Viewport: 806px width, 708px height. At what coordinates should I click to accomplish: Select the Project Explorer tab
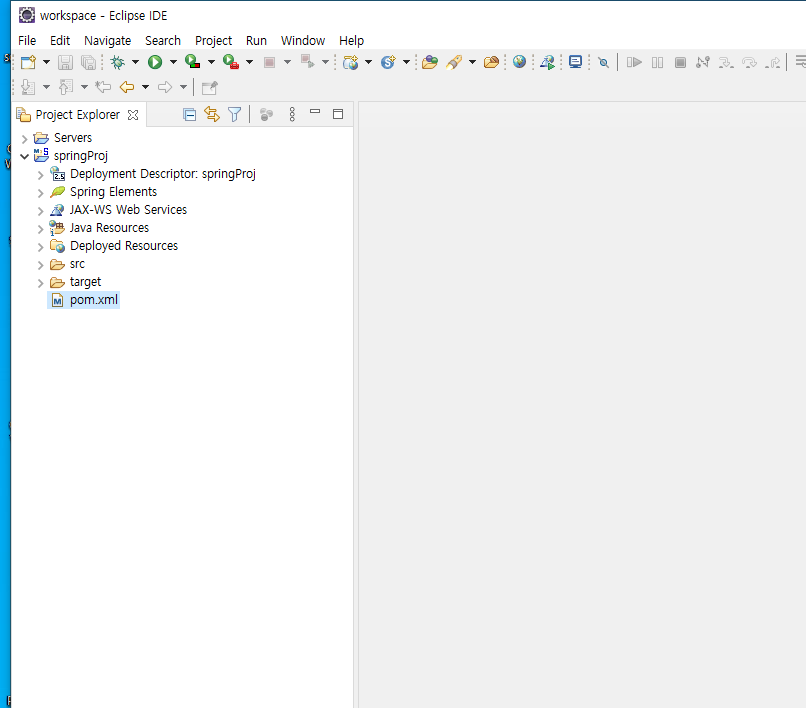(78, 114)
